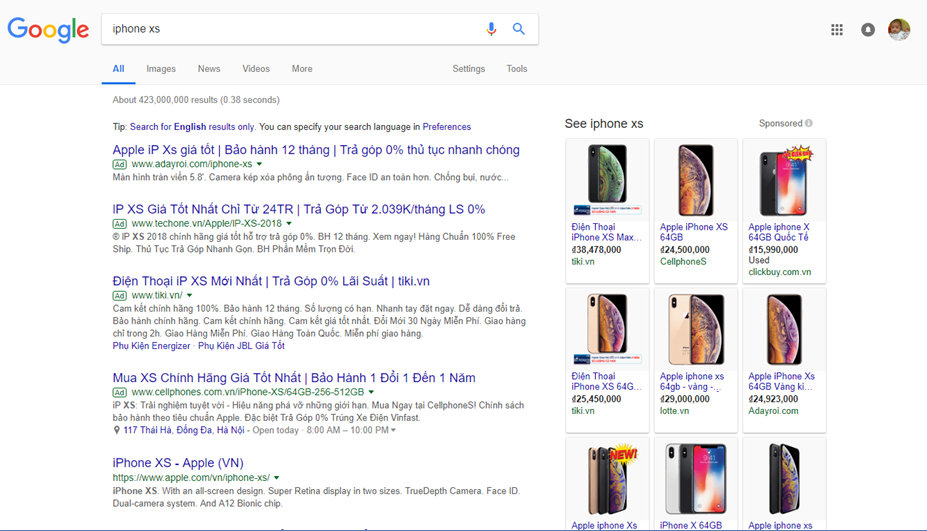Switch to the Videos tab
This screenshot has height=531, width=927.
click(256, 69)
